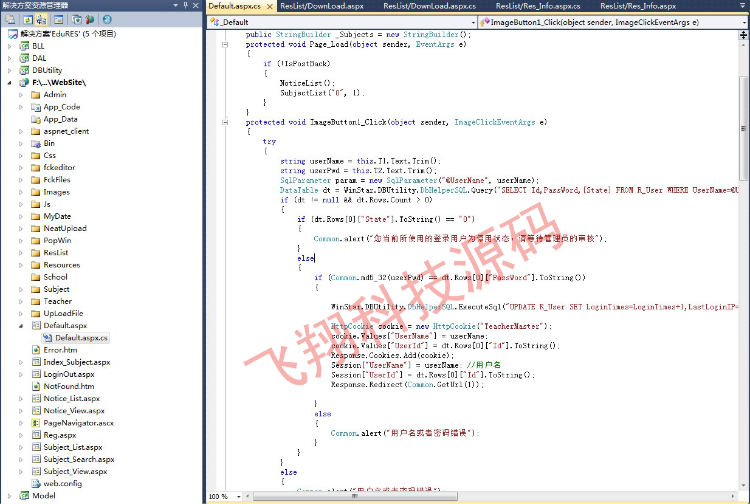The image size is (750, 504).
Task: Toggle auto-hide pin of Solution Explorer panel
Action: coord(186,5)
